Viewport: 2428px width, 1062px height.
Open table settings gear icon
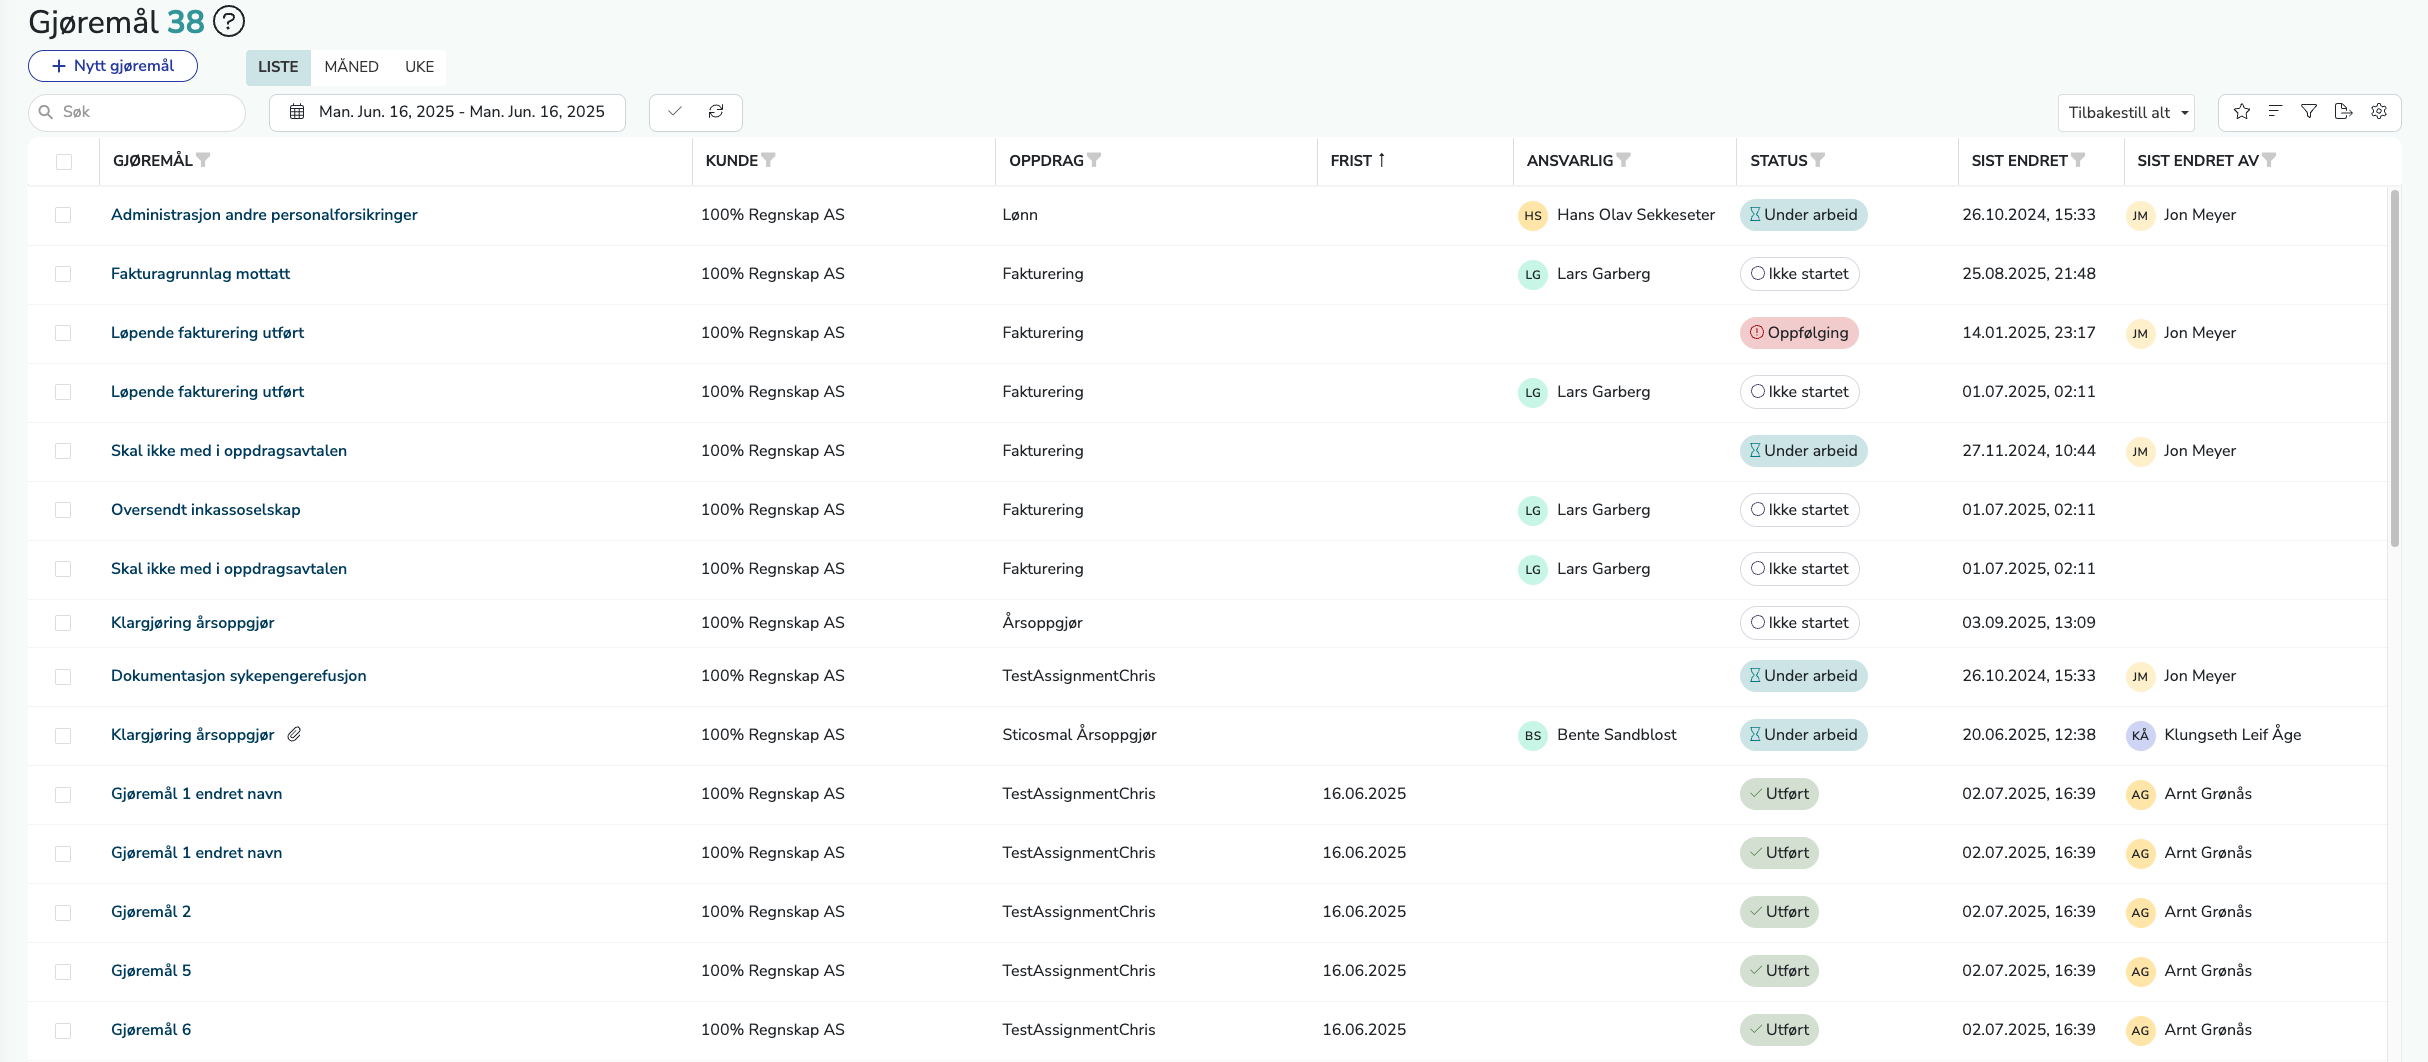pyautogui.click(x=2379, y=112)
